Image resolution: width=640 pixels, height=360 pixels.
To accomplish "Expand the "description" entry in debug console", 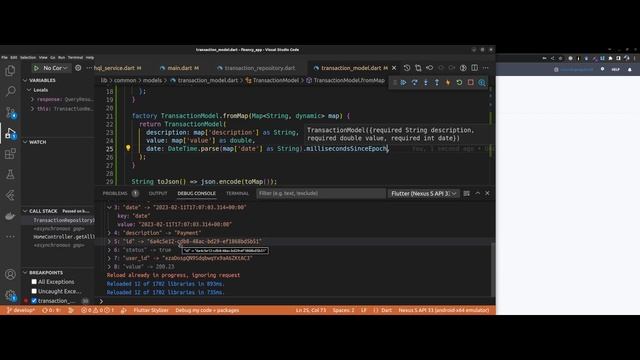I will pyautogui.click(x=109, y=233).
